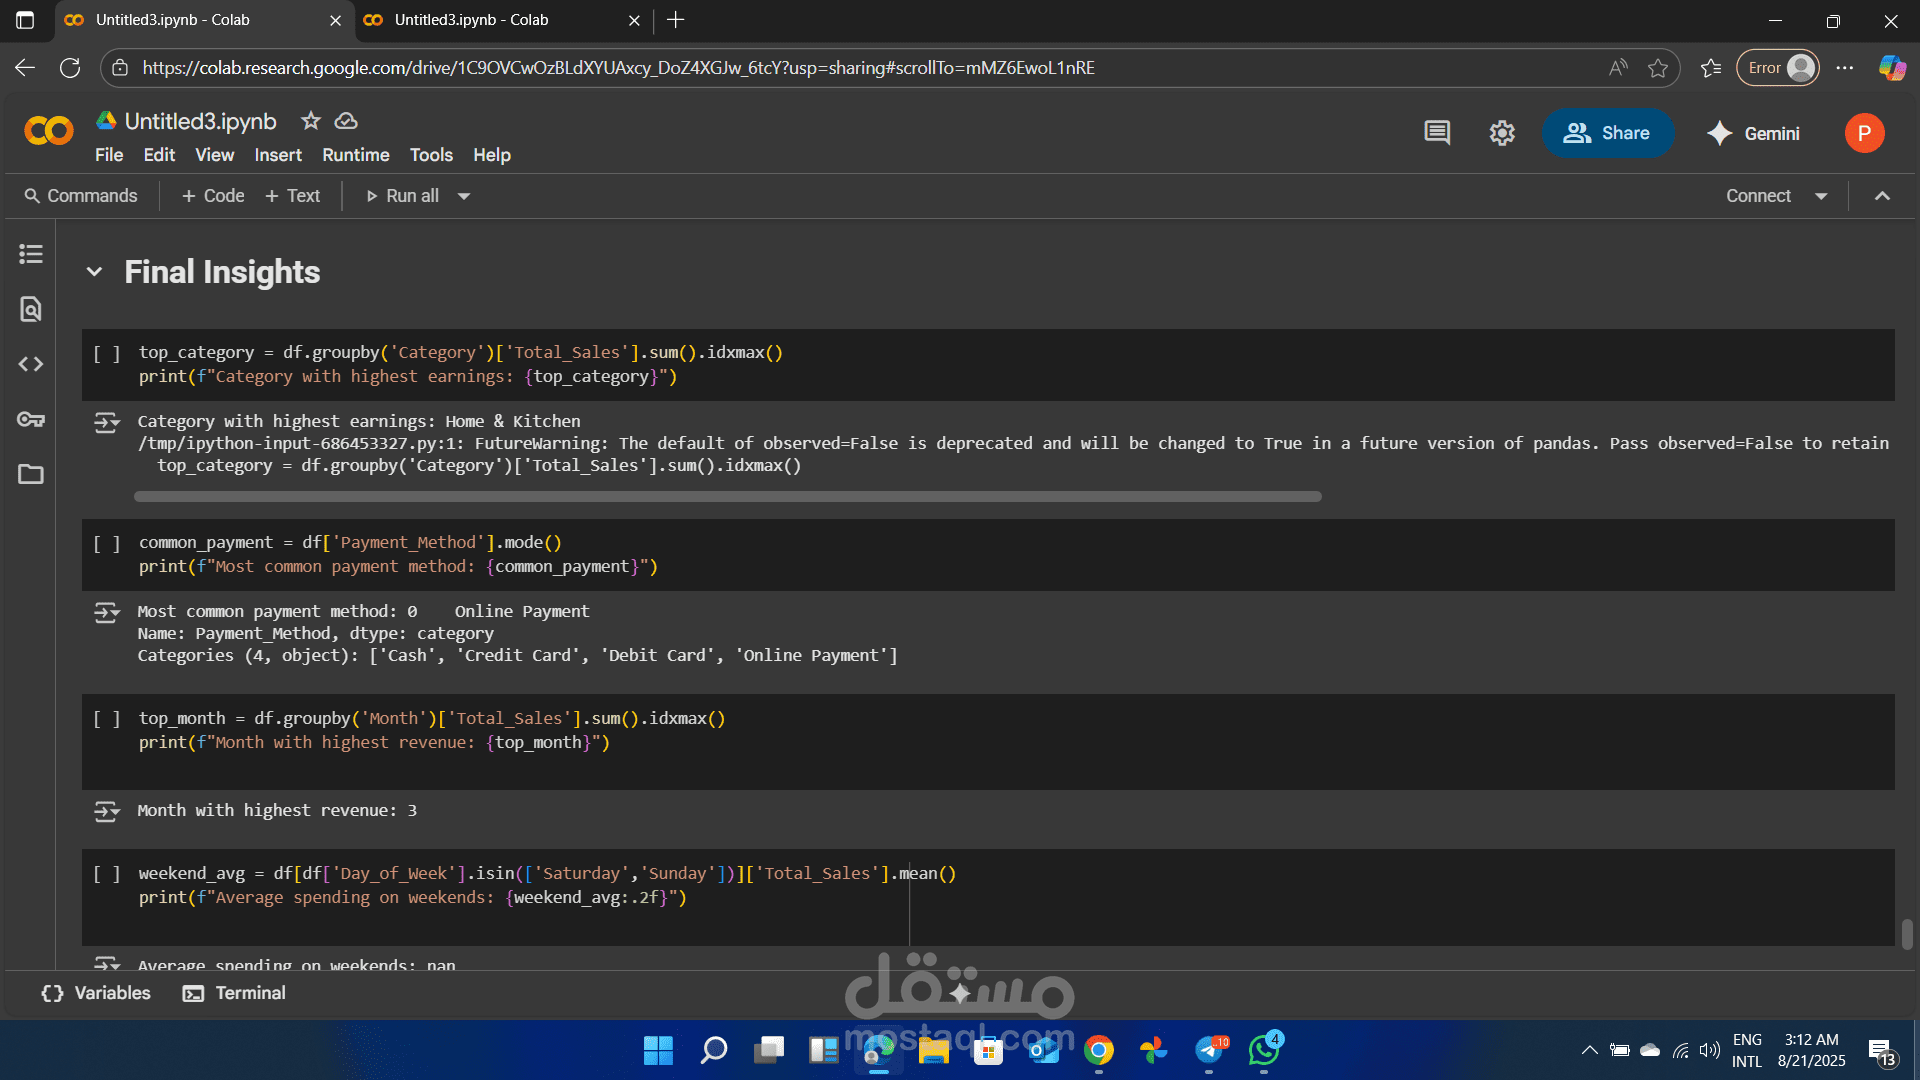Collapse the Final Insights section
Viewport: 1920px width, 1080px height.
pyautogui.click(x=94, y=272)
